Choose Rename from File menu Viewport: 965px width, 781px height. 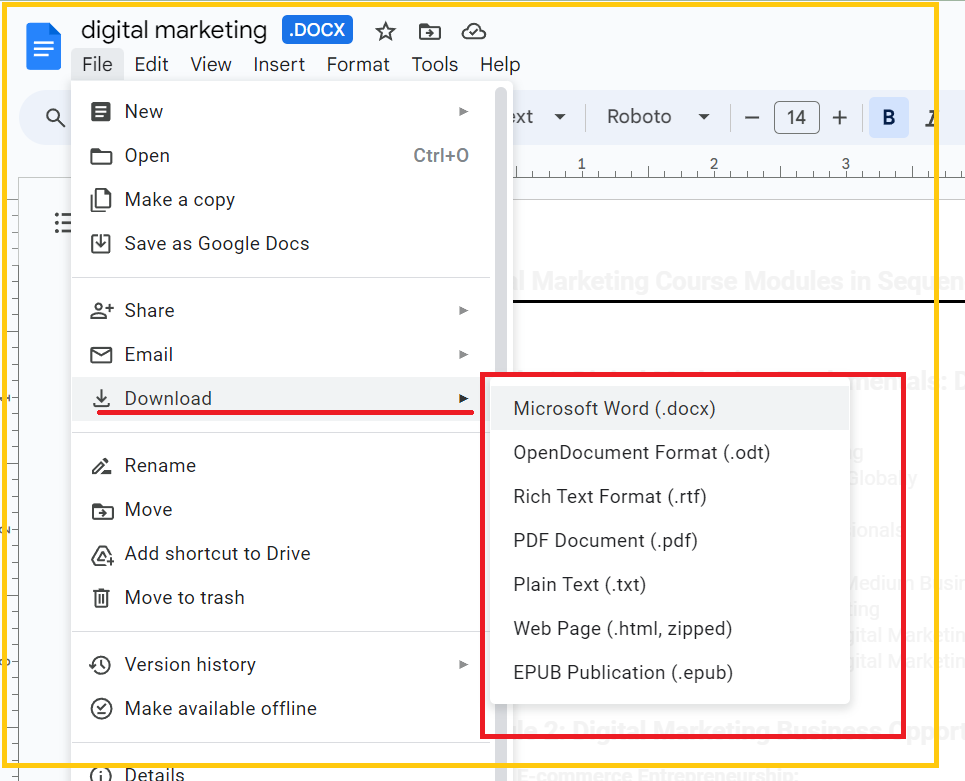tap(281, 466)
